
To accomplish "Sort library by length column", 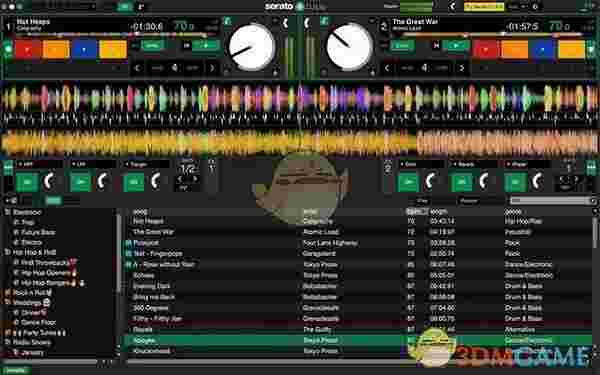I will click(x=439, y=211).
